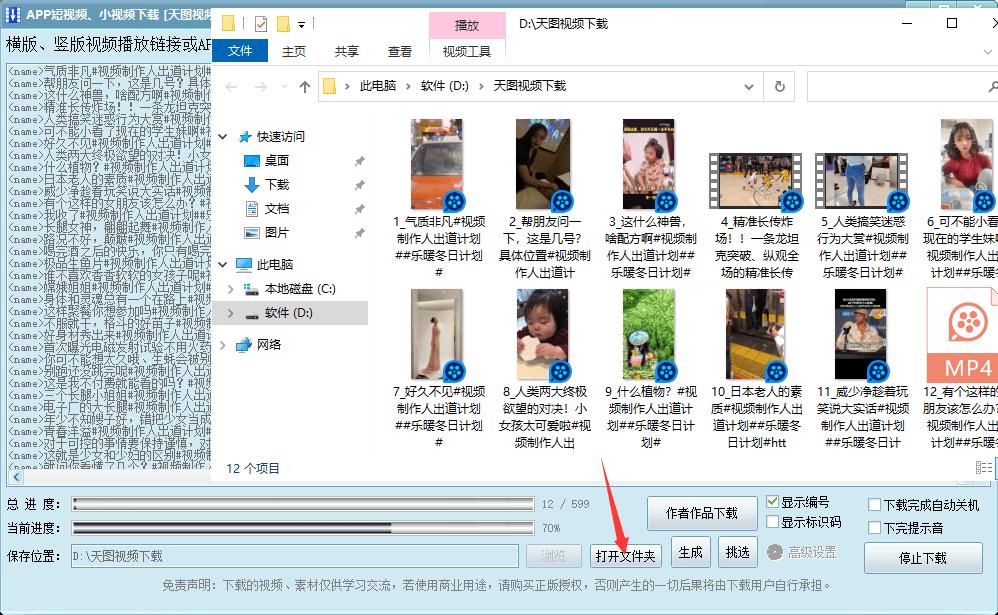Viewport: 998px width, 615px height.
Task: Enable the 显示标识码 checkbox
Action: tap(773, 522)
